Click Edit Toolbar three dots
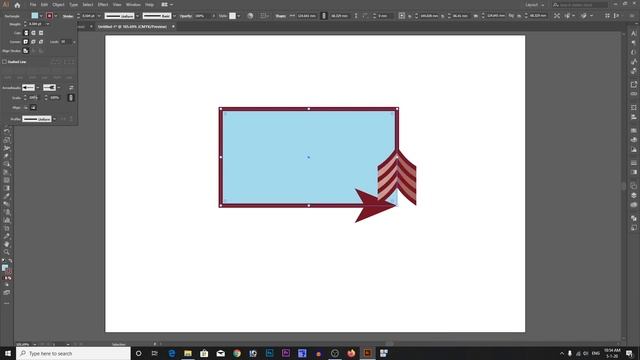The width and height of the screenshot is (640, 360). [x=7, y=303]
